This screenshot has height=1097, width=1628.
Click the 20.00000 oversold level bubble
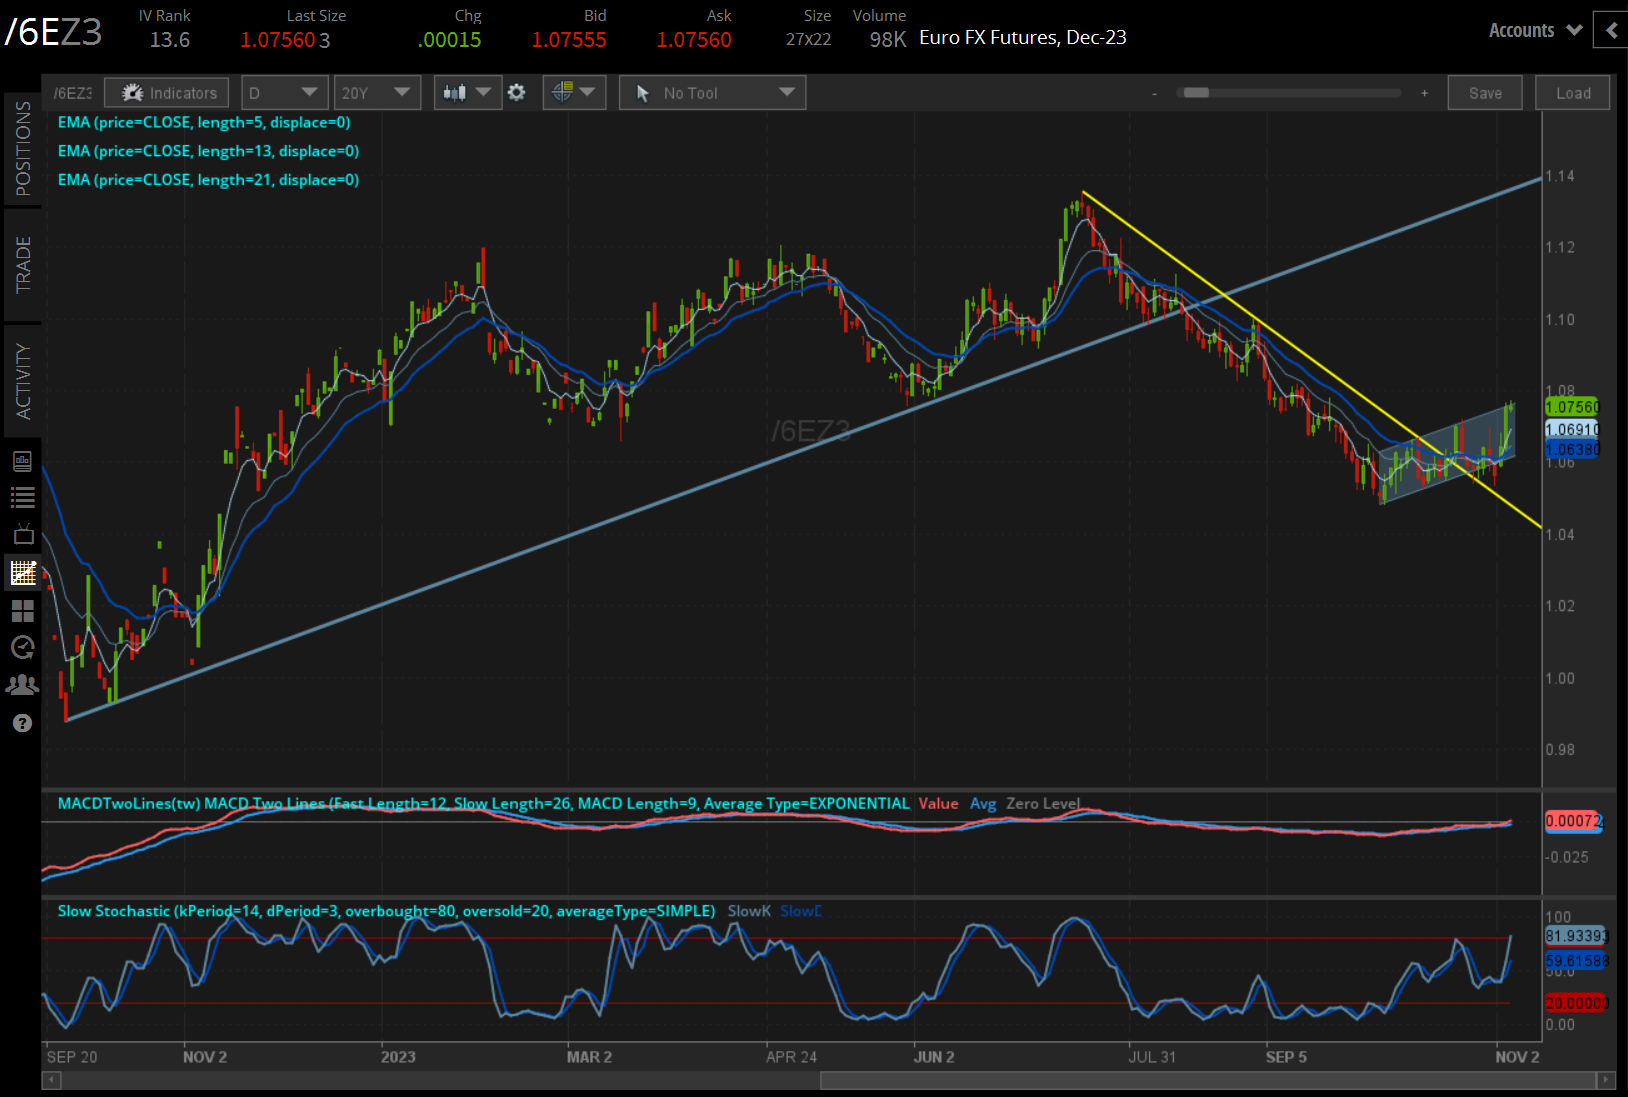tap(1576, 1003)
